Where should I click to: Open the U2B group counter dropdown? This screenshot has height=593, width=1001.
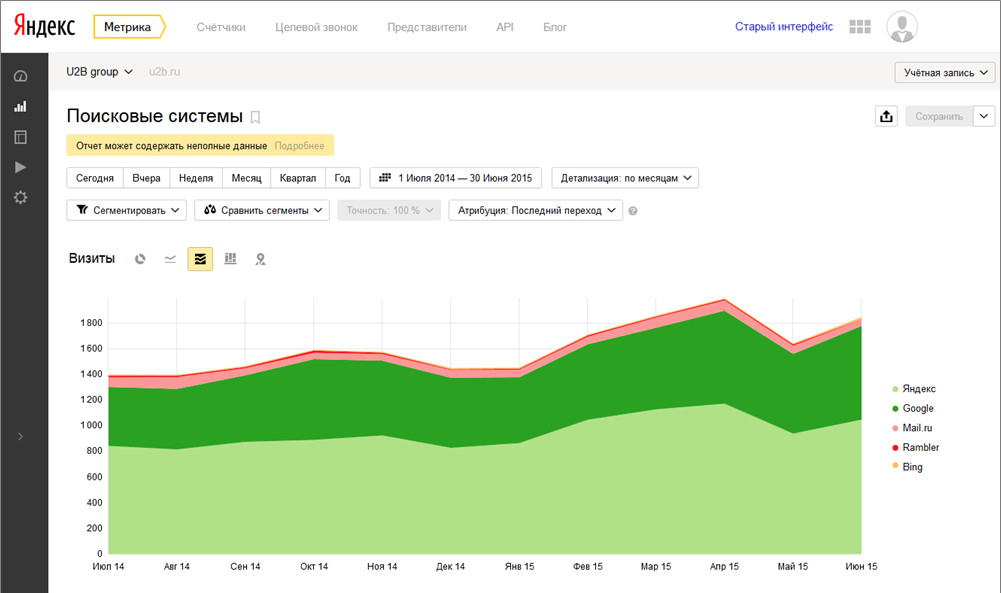coord(100,71)
